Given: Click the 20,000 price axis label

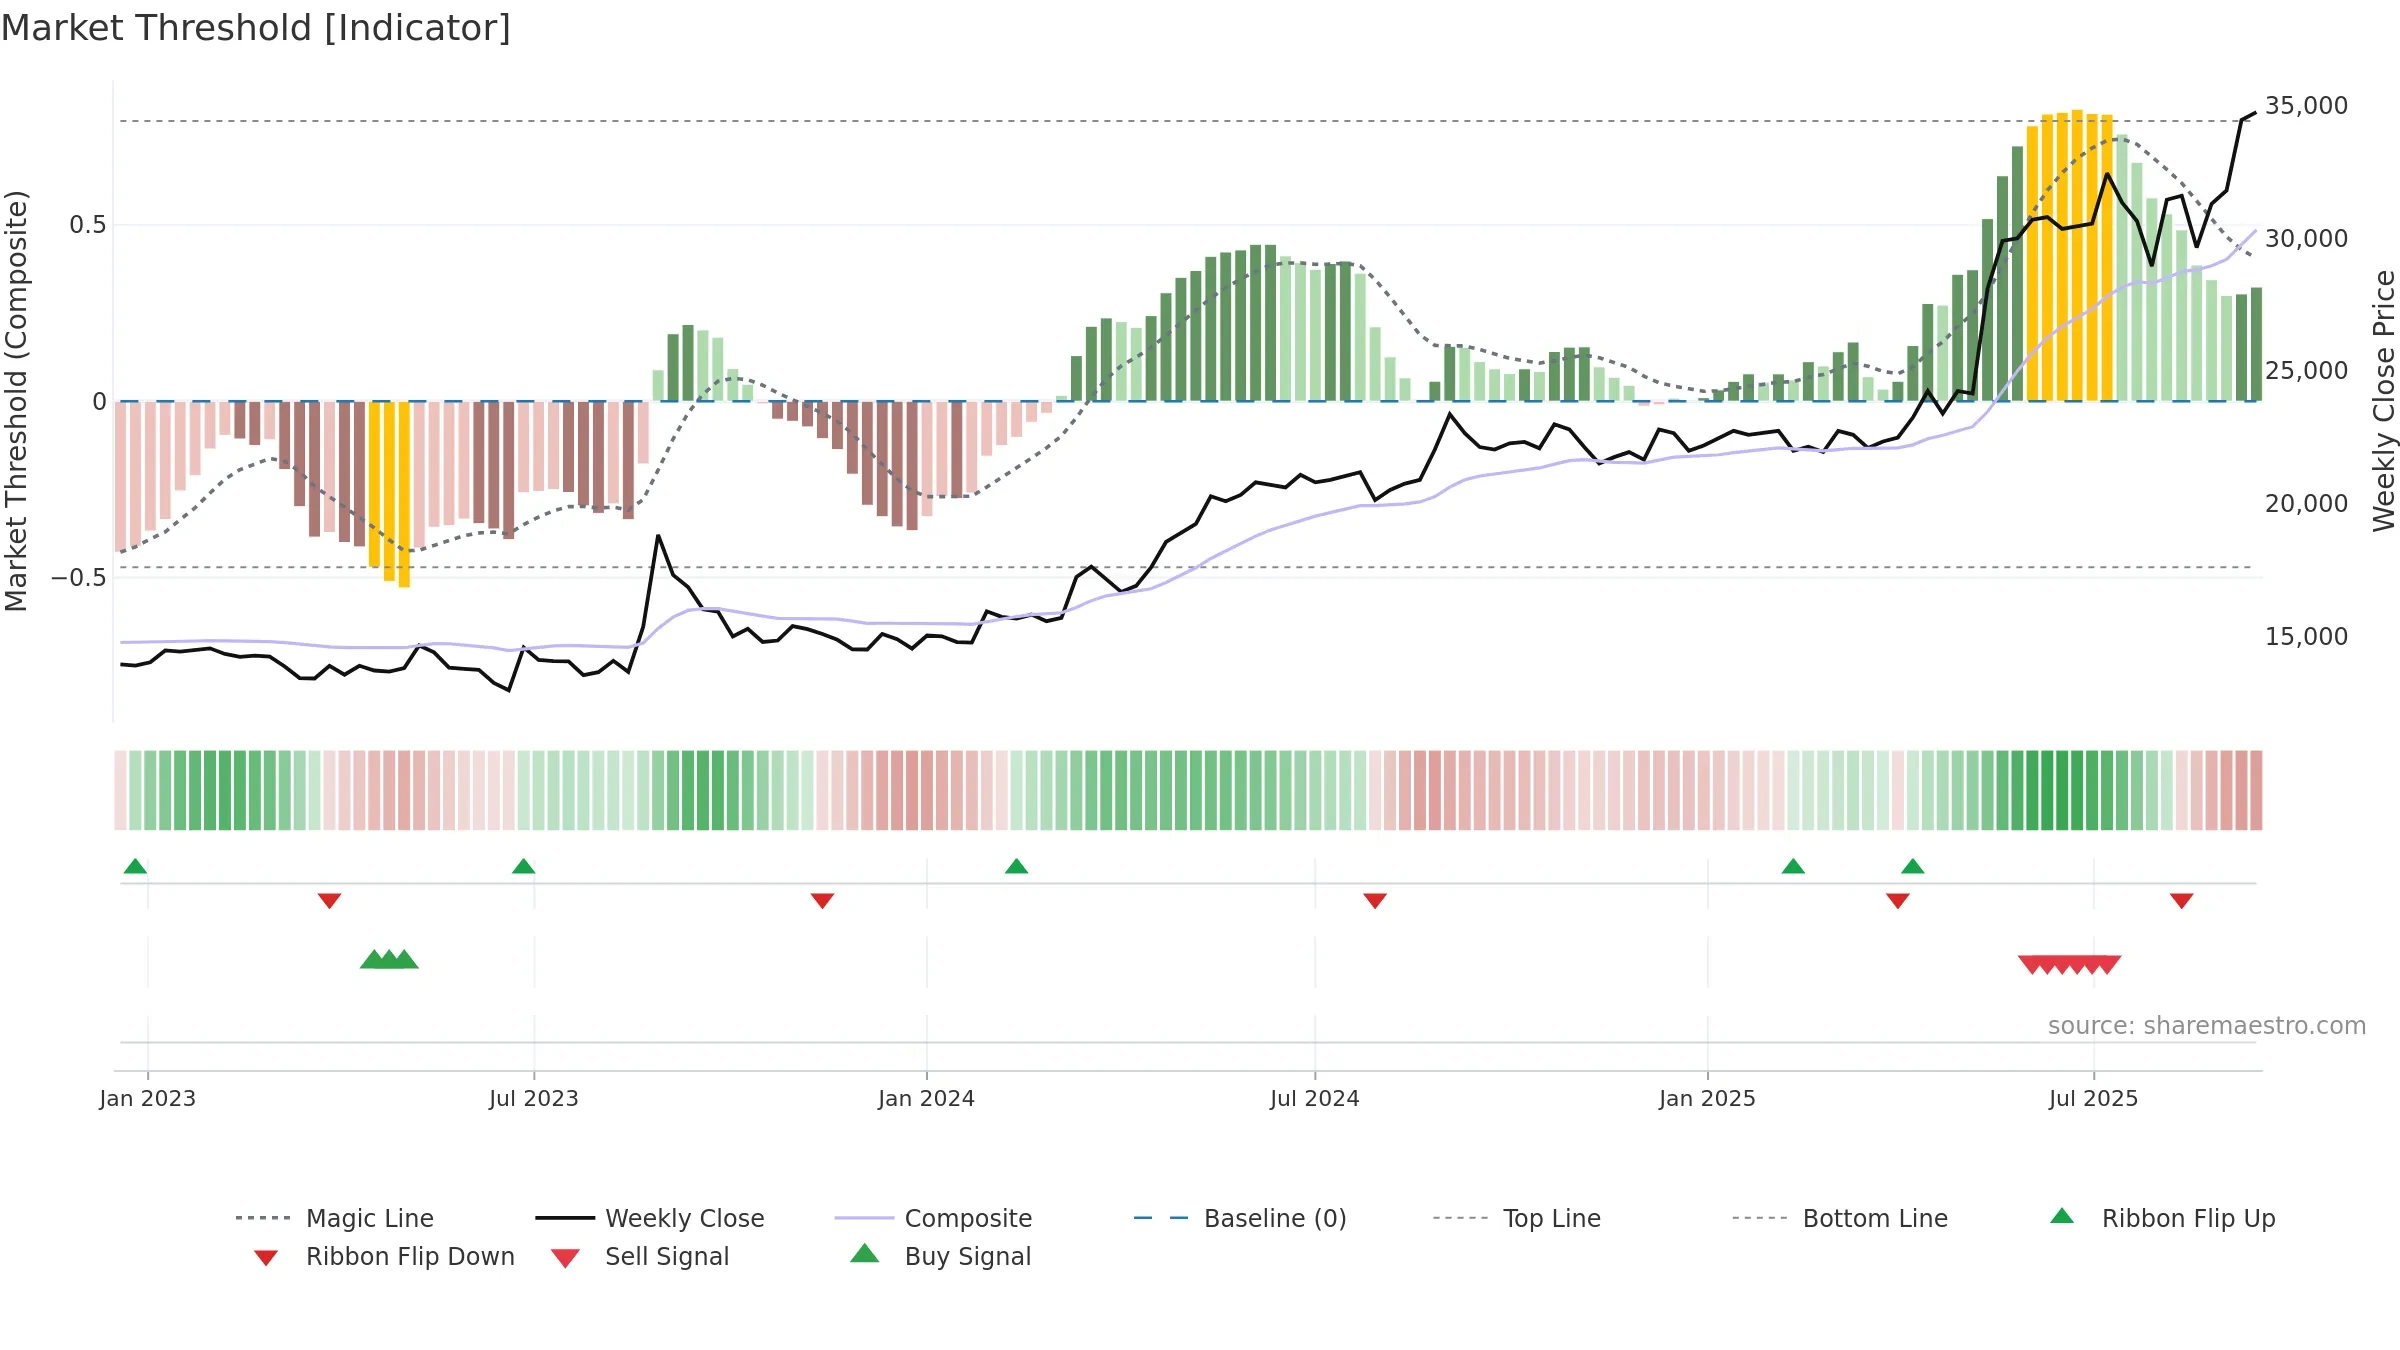Looking at the screenshot, I should (x=2306, y=504).
